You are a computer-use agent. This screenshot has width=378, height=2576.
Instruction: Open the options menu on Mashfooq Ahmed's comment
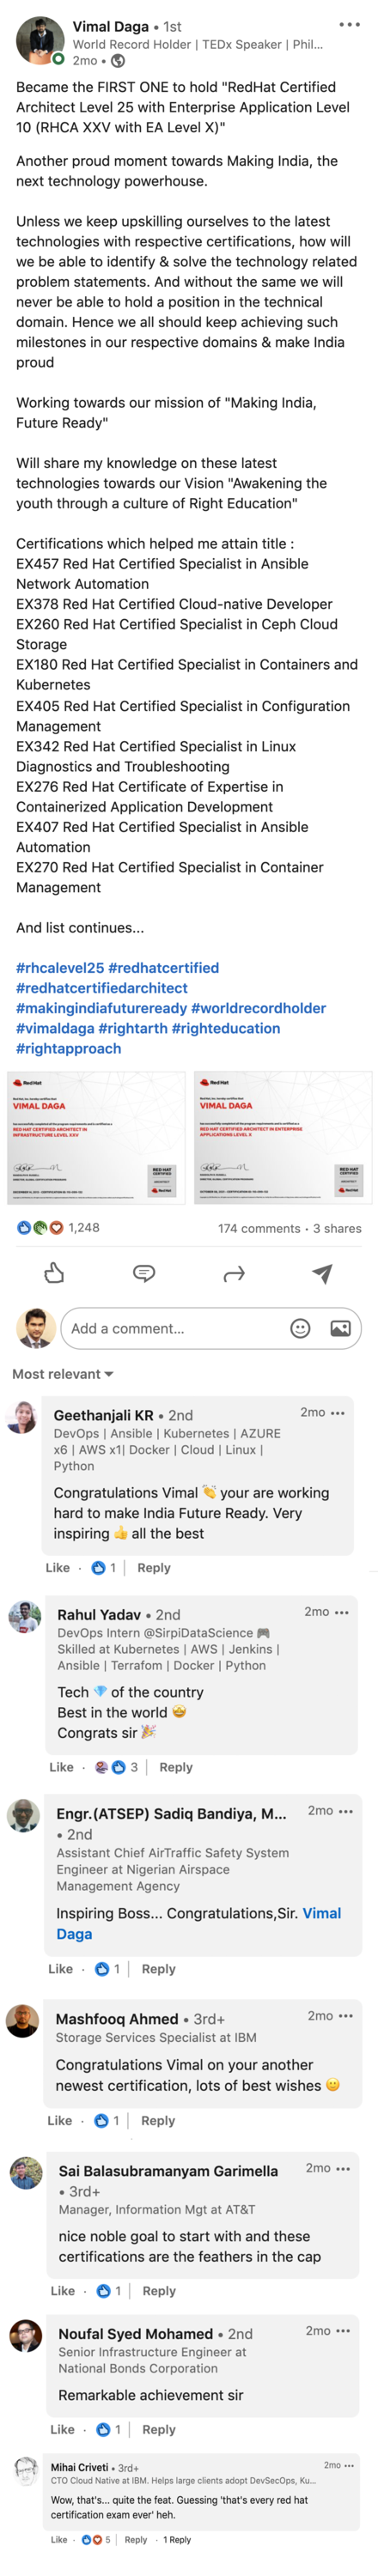pyautogui.click(x=346, y=2015)
